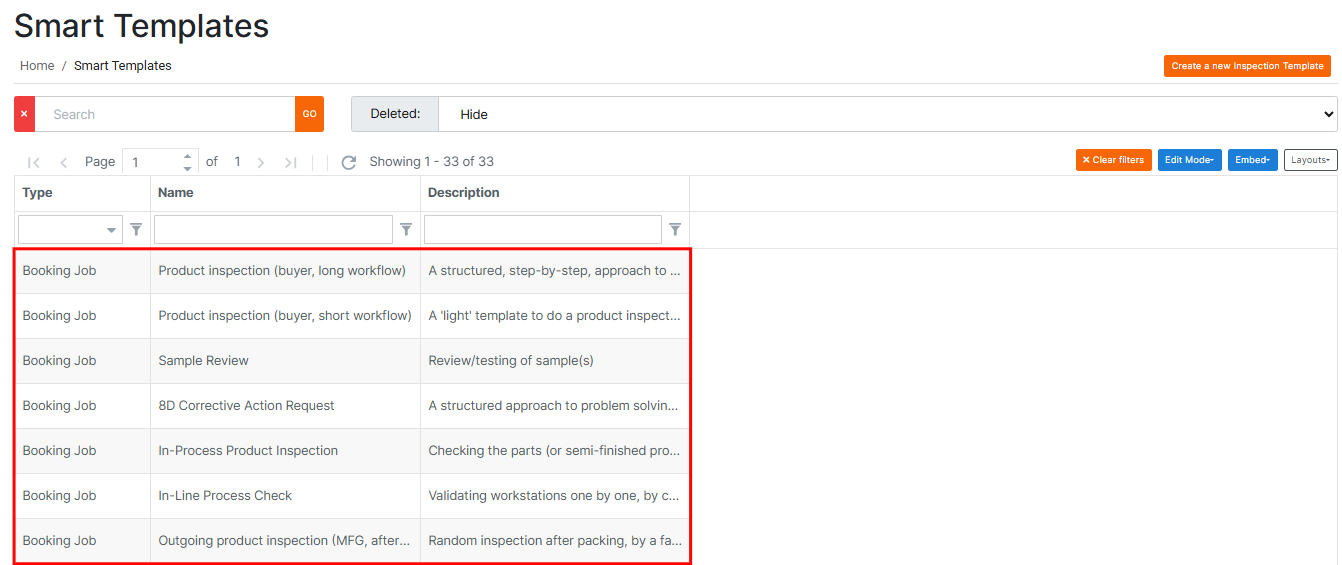Go to previous page arrow icon

pyautogui.click(x=64, y=162)
